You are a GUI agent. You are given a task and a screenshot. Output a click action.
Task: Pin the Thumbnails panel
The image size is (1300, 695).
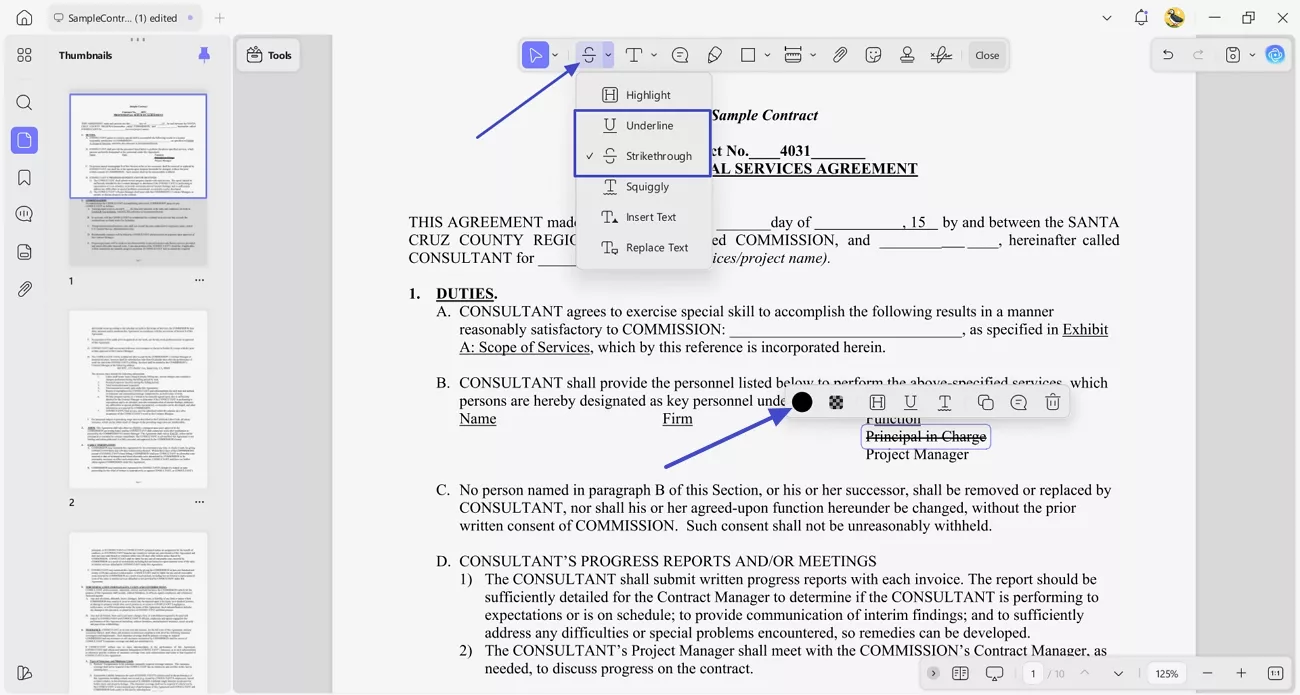(204, 55)
